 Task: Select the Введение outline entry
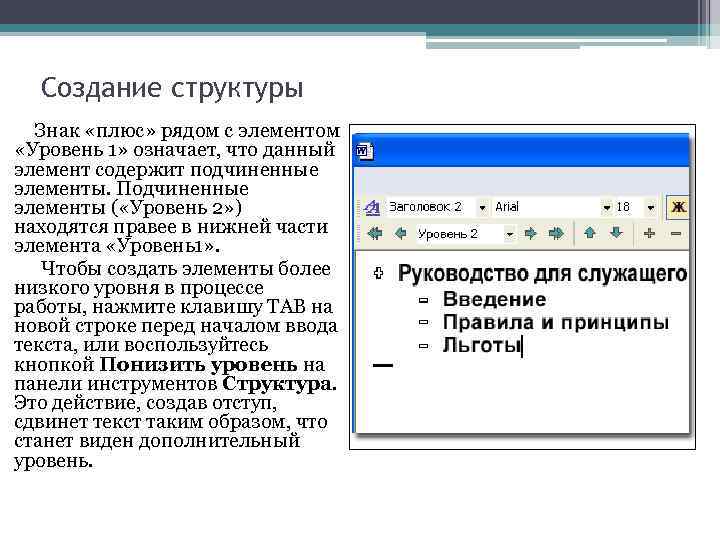(495, 299)
